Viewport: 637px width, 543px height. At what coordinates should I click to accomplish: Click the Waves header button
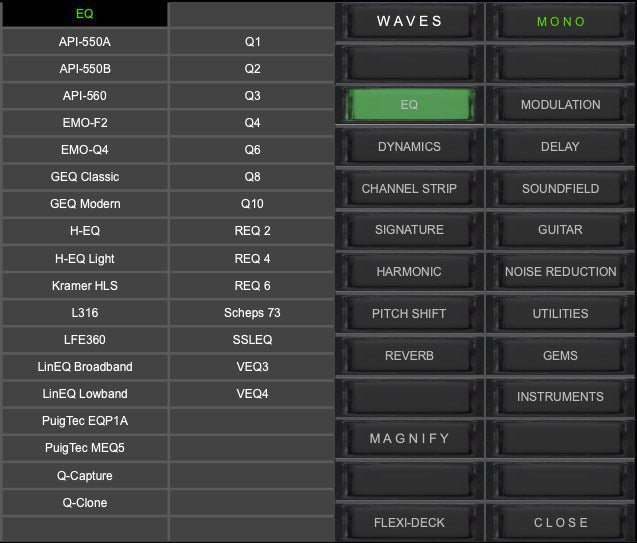pyautogui.click(x=409, y=22)
